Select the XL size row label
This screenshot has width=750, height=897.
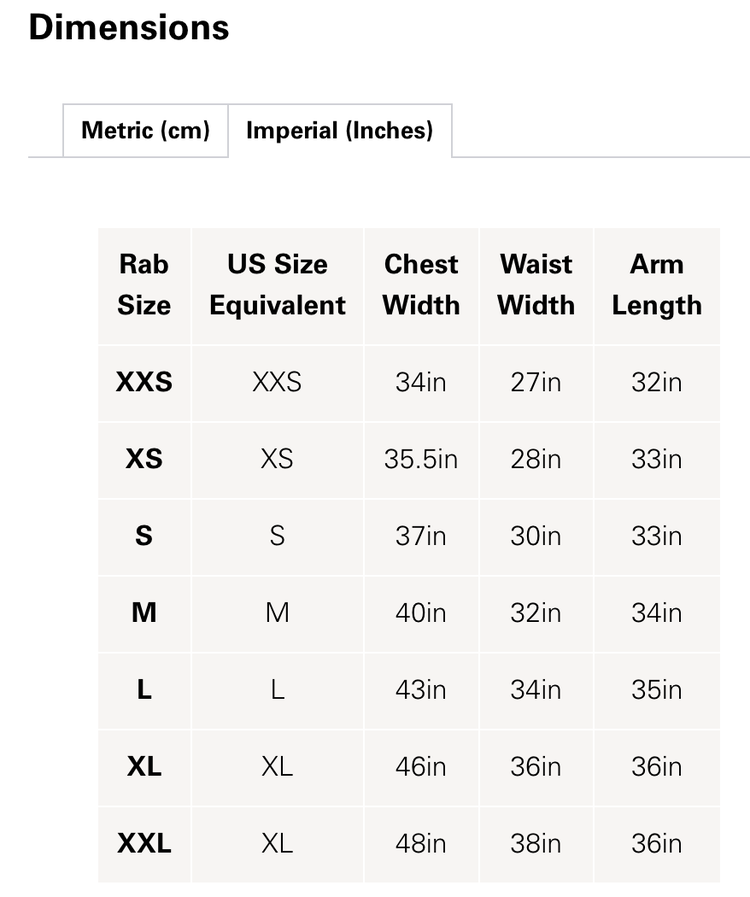tap(143, 768)
